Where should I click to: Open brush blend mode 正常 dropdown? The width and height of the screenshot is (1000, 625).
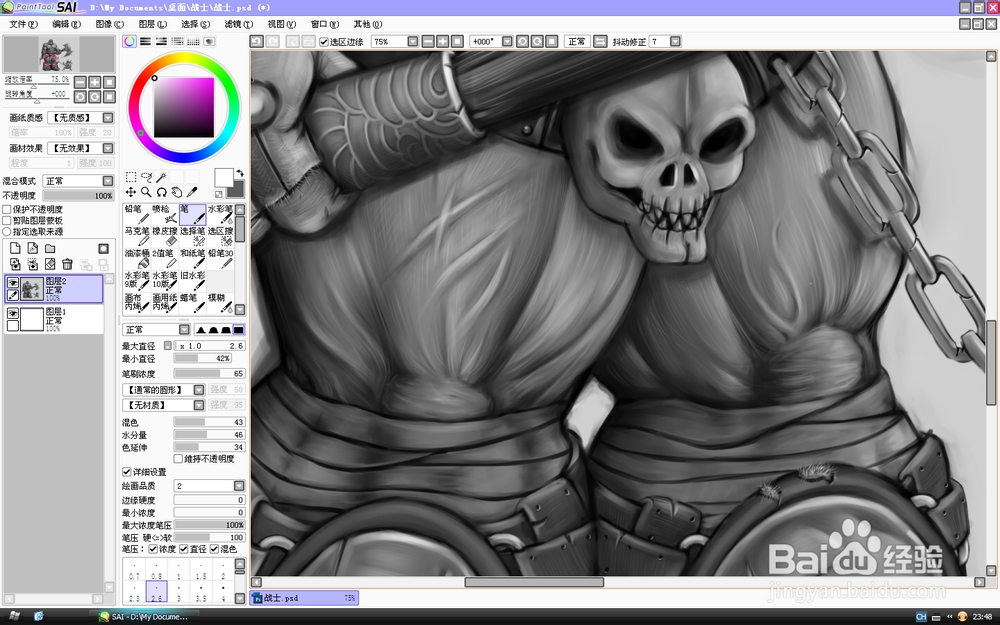(184, 330)
